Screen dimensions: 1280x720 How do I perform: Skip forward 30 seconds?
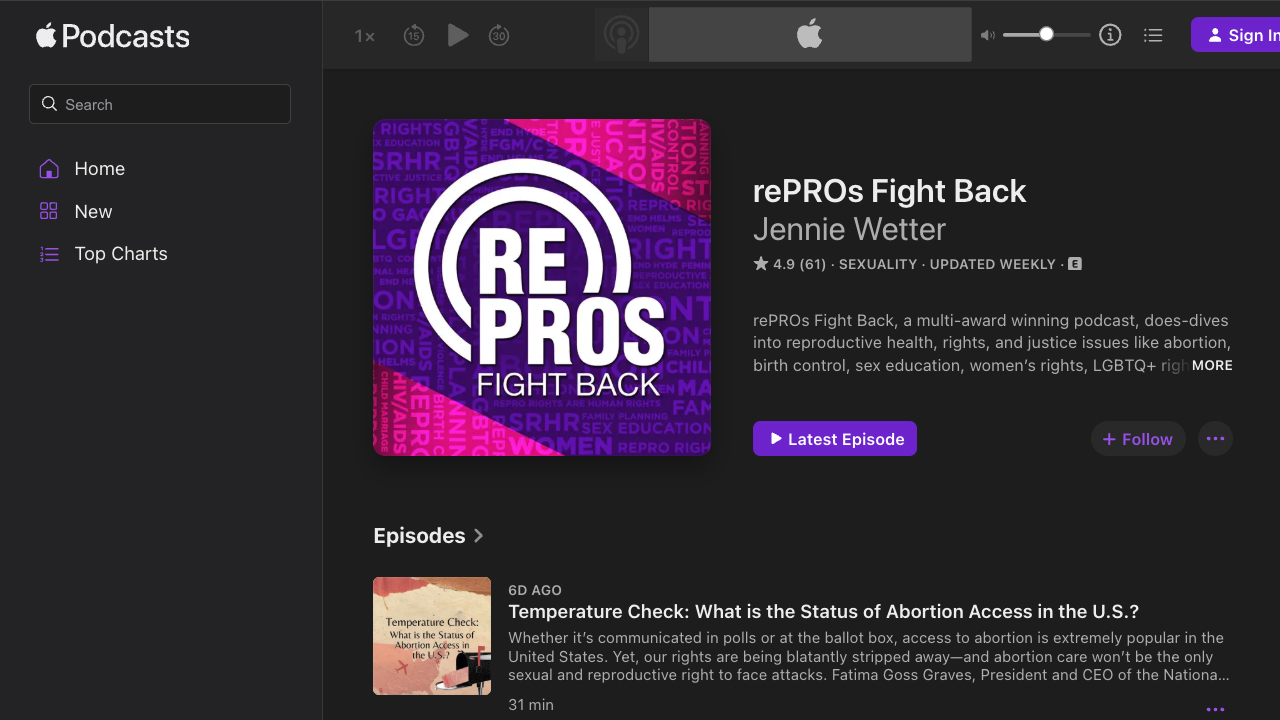click(x=499, y=36)
